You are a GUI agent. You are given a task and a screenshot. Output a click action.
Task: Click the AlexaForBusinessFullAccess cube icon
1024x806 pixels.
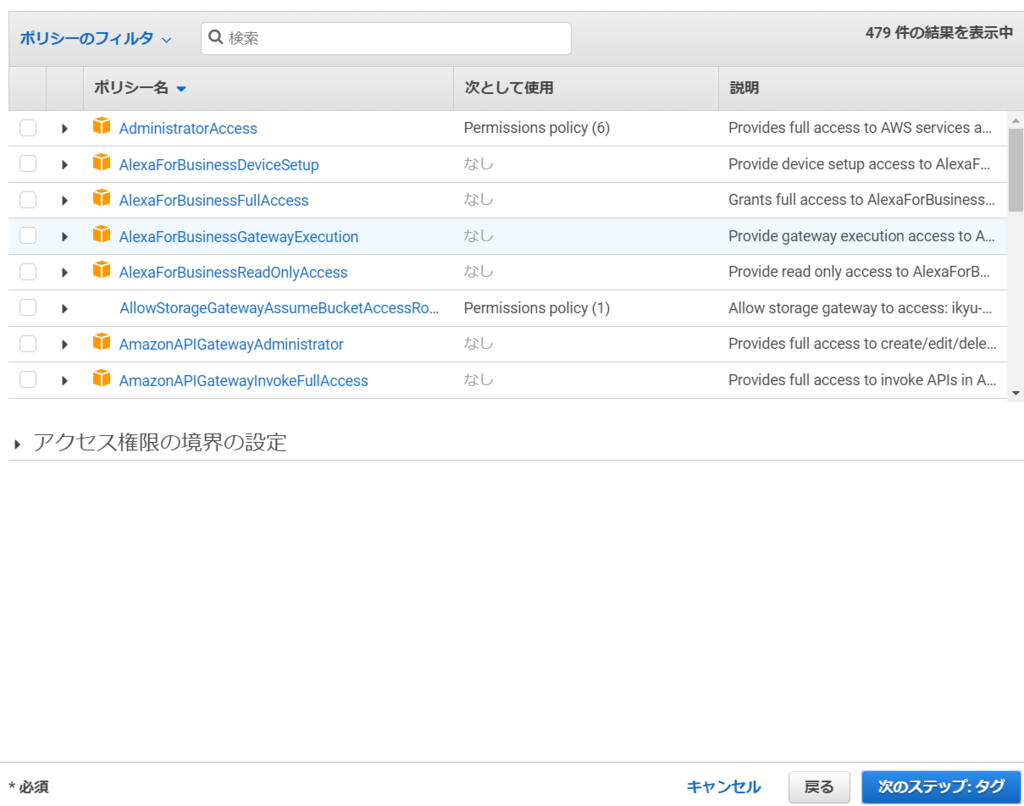tap(101, 198)
